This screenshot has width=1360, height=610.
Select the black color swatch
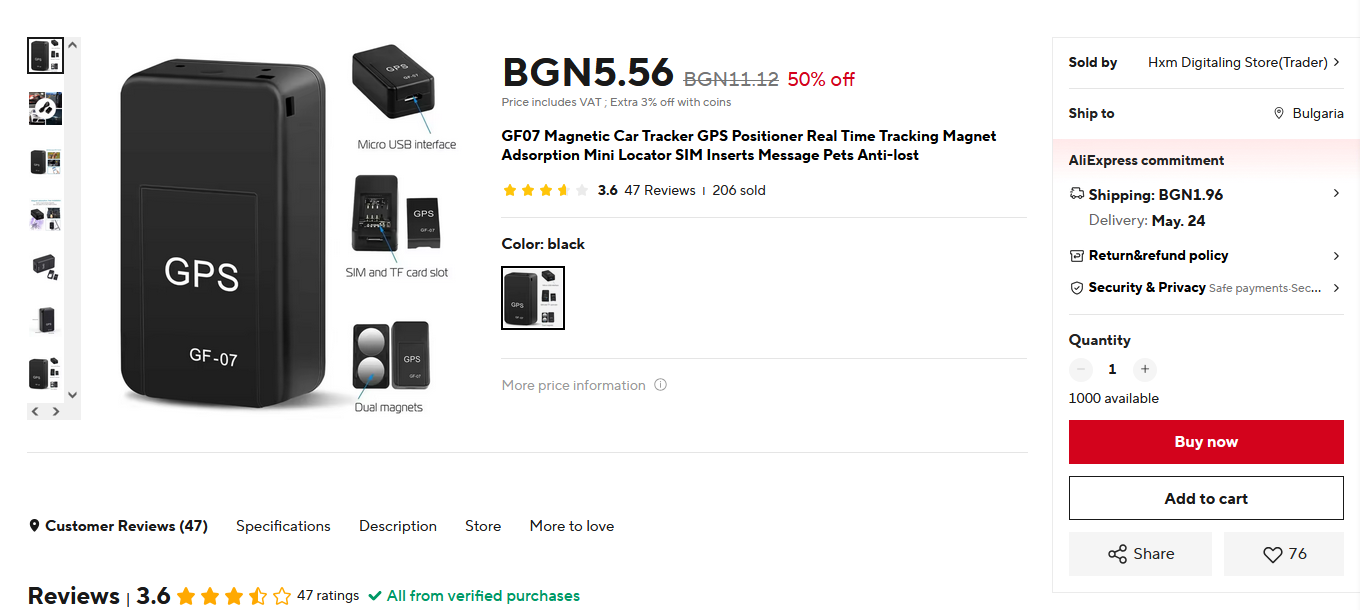click(x=533, y=298)
